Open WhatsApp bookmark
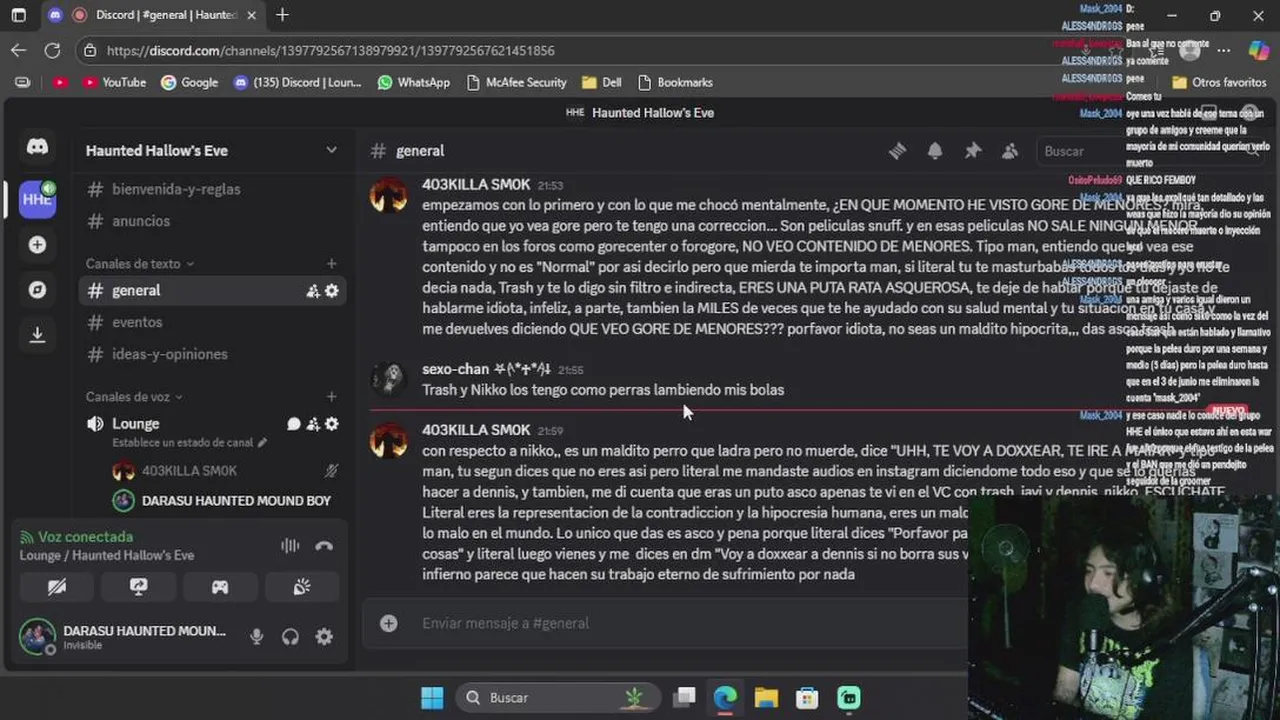 [414, 83]
